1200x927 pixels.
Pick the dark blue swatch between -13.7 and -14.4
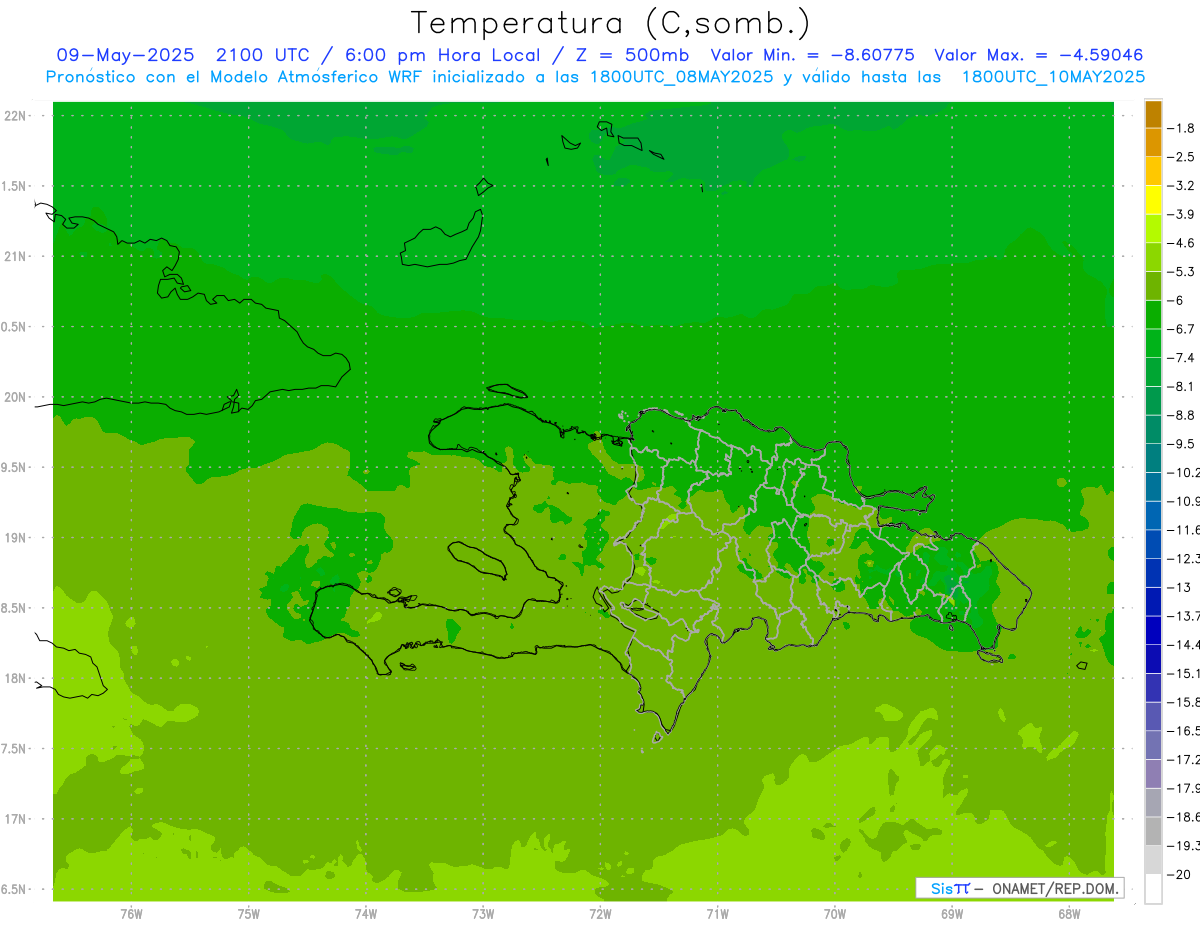pyautogui.click(x=1153, y=630)
